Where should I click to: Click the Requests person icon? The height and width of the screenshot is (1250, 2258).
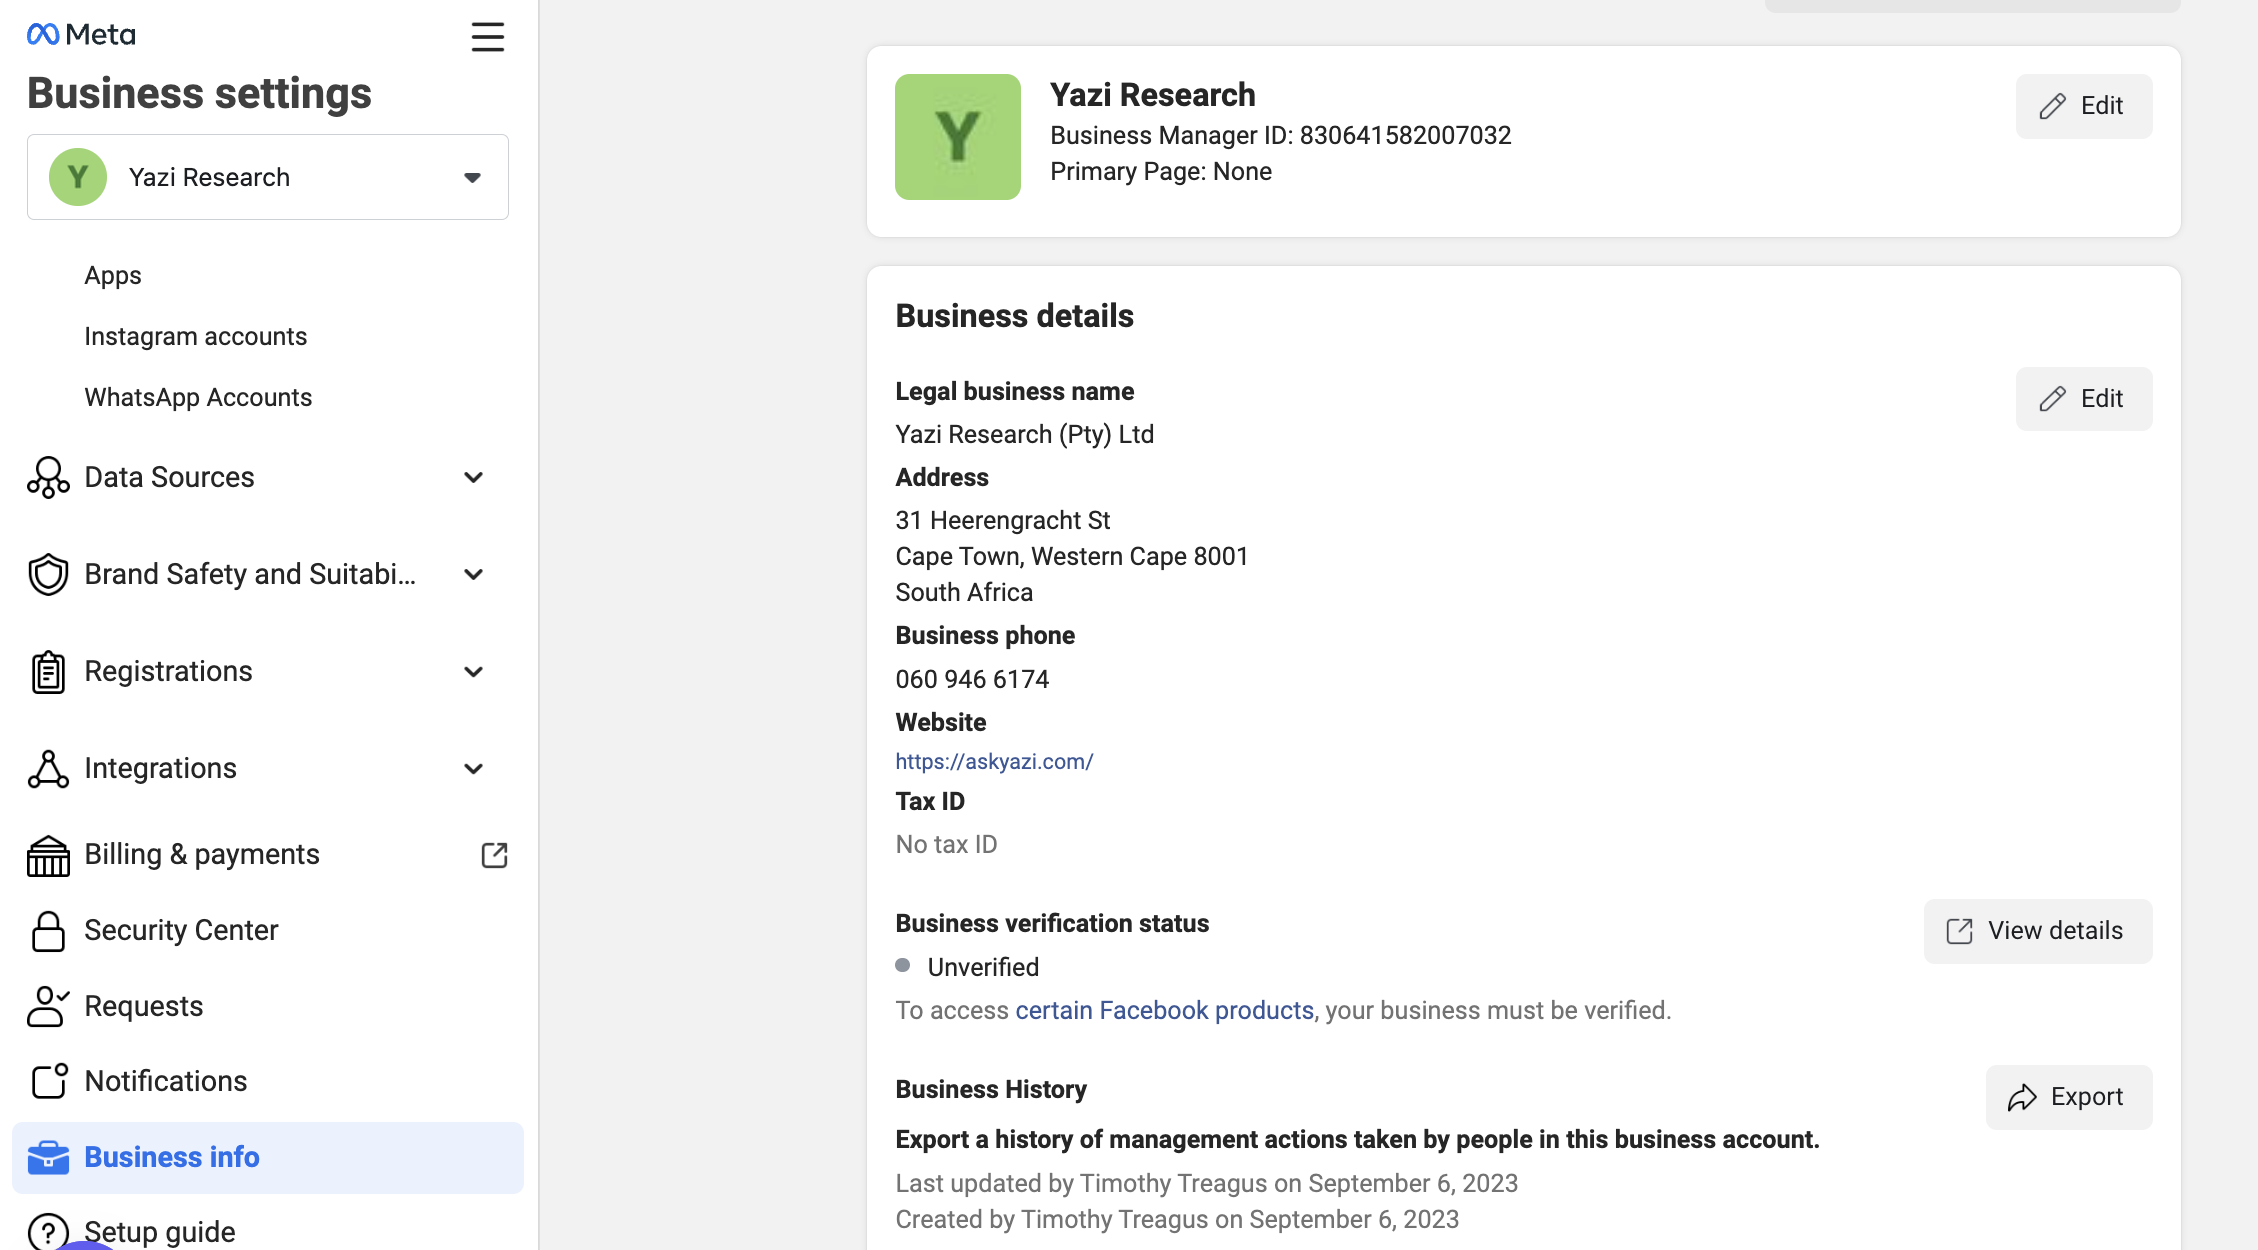(48, 1006)
